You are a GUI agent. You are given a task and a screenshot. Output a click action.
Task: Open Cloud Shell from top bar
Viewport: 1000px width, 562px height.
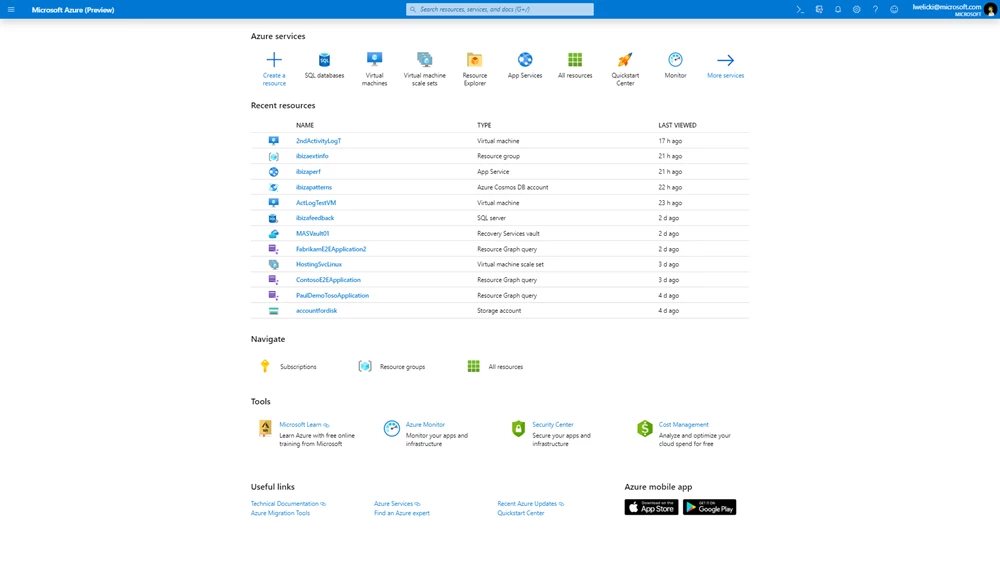point(800,9)
